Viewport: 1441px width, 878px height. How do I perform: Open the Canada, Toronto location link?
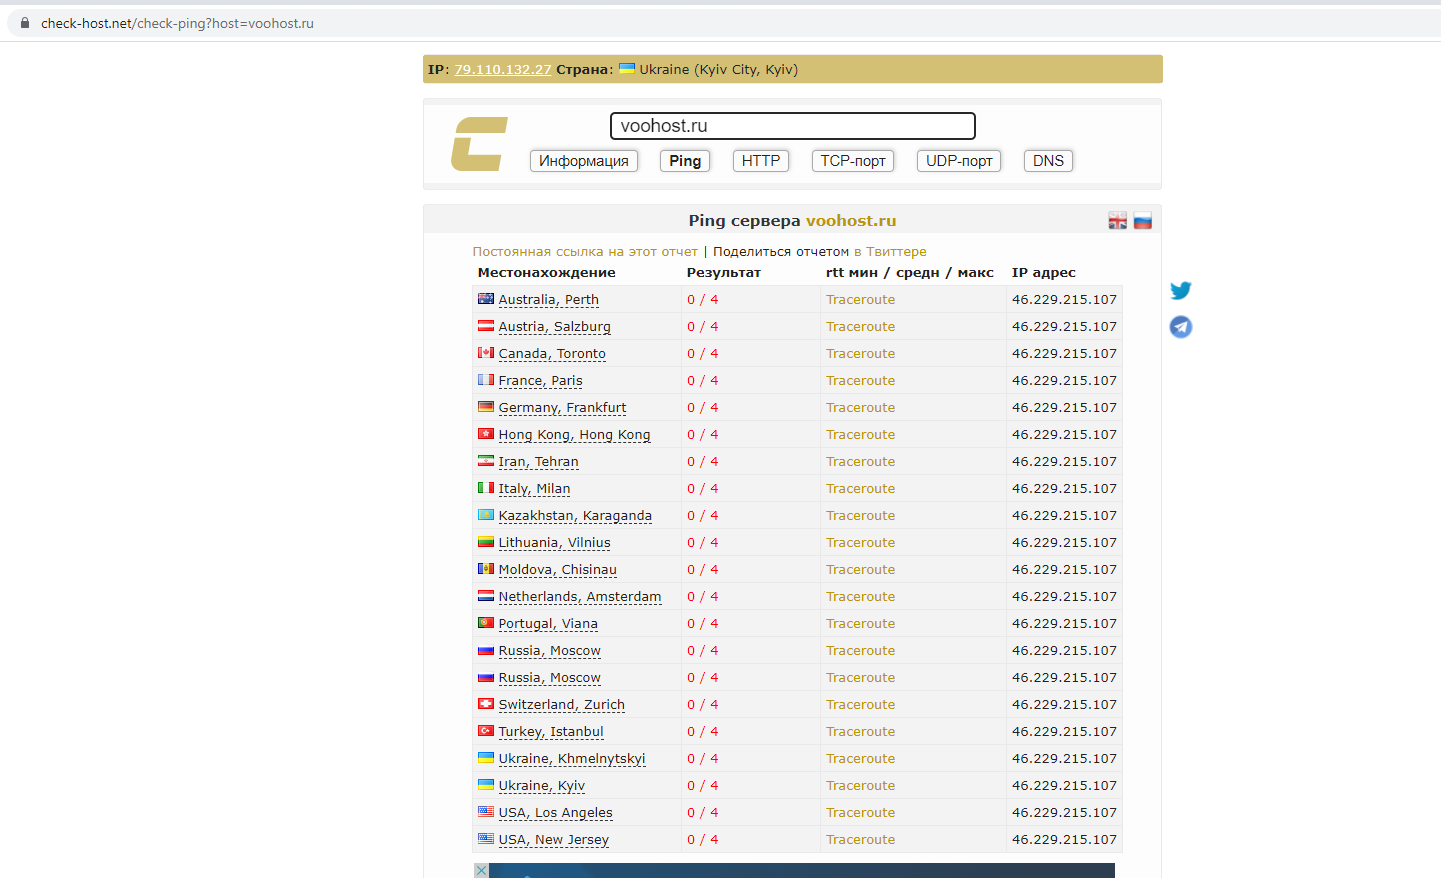(552, 354)
